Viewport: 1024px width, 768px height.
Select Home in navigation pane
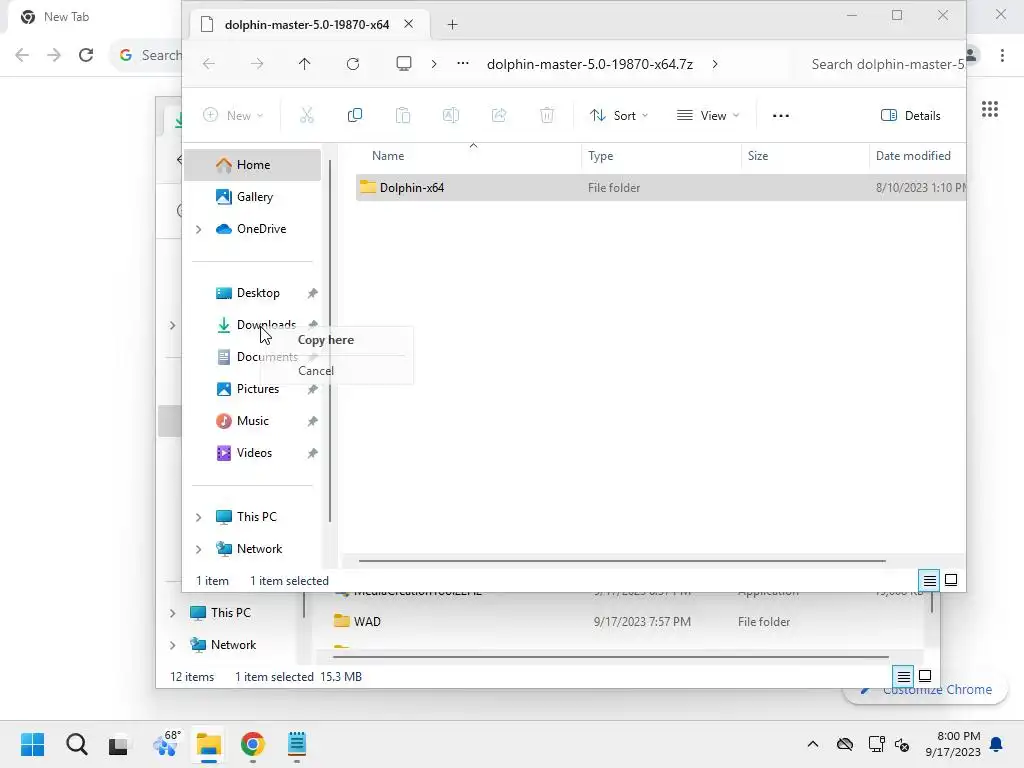252,165
